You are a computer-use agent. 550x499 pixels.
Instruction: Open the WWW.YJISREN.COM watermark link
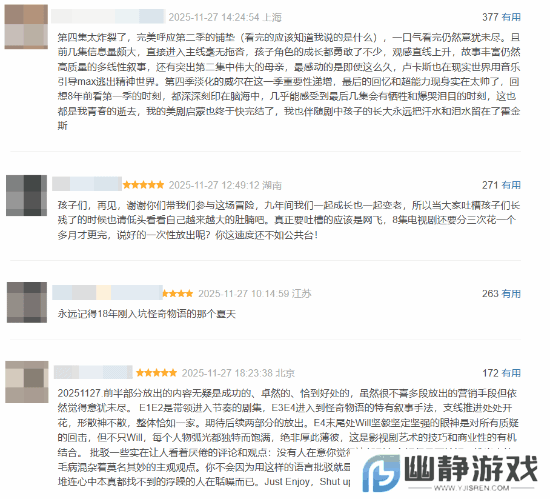tap(471, 488)
